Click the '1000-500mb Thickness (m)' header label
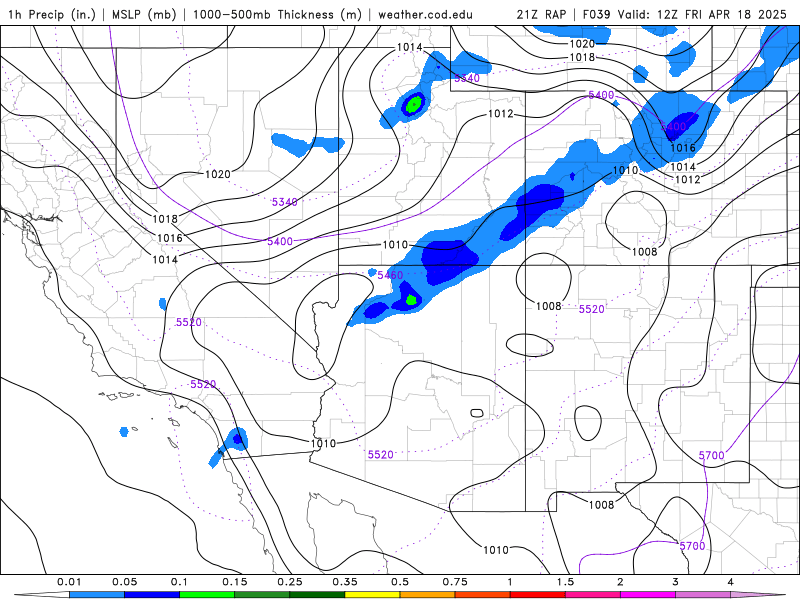800x600 pixels. 277,14
